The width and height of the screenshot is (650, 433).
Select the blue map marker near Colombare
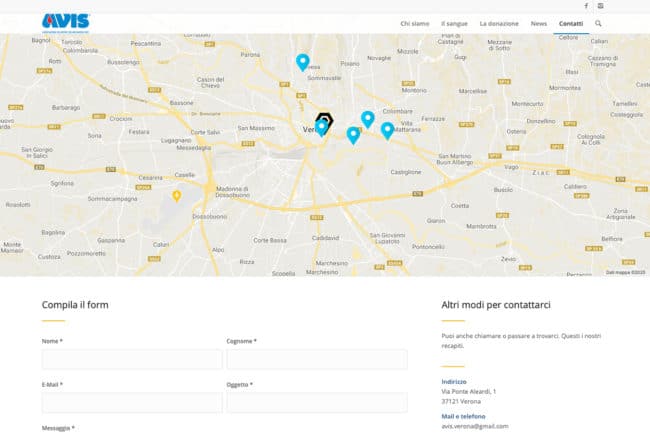pos(368,118)
